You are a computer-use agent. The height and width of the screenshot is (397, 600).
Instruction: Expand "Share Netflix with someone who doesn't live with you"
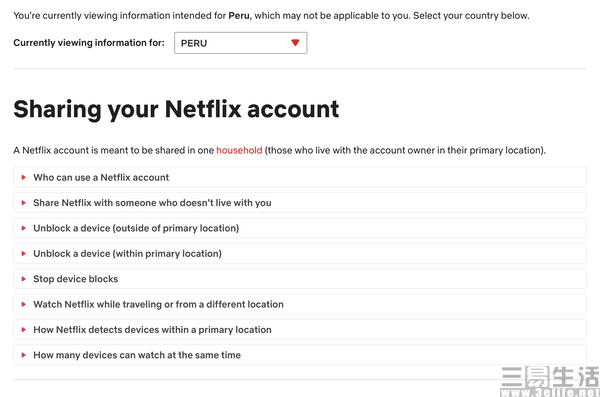[x=300, y=203]
